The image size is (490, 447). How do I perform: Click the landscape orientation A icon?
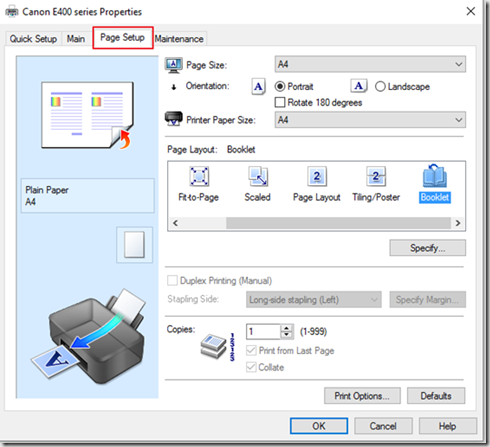coord(359,86)
